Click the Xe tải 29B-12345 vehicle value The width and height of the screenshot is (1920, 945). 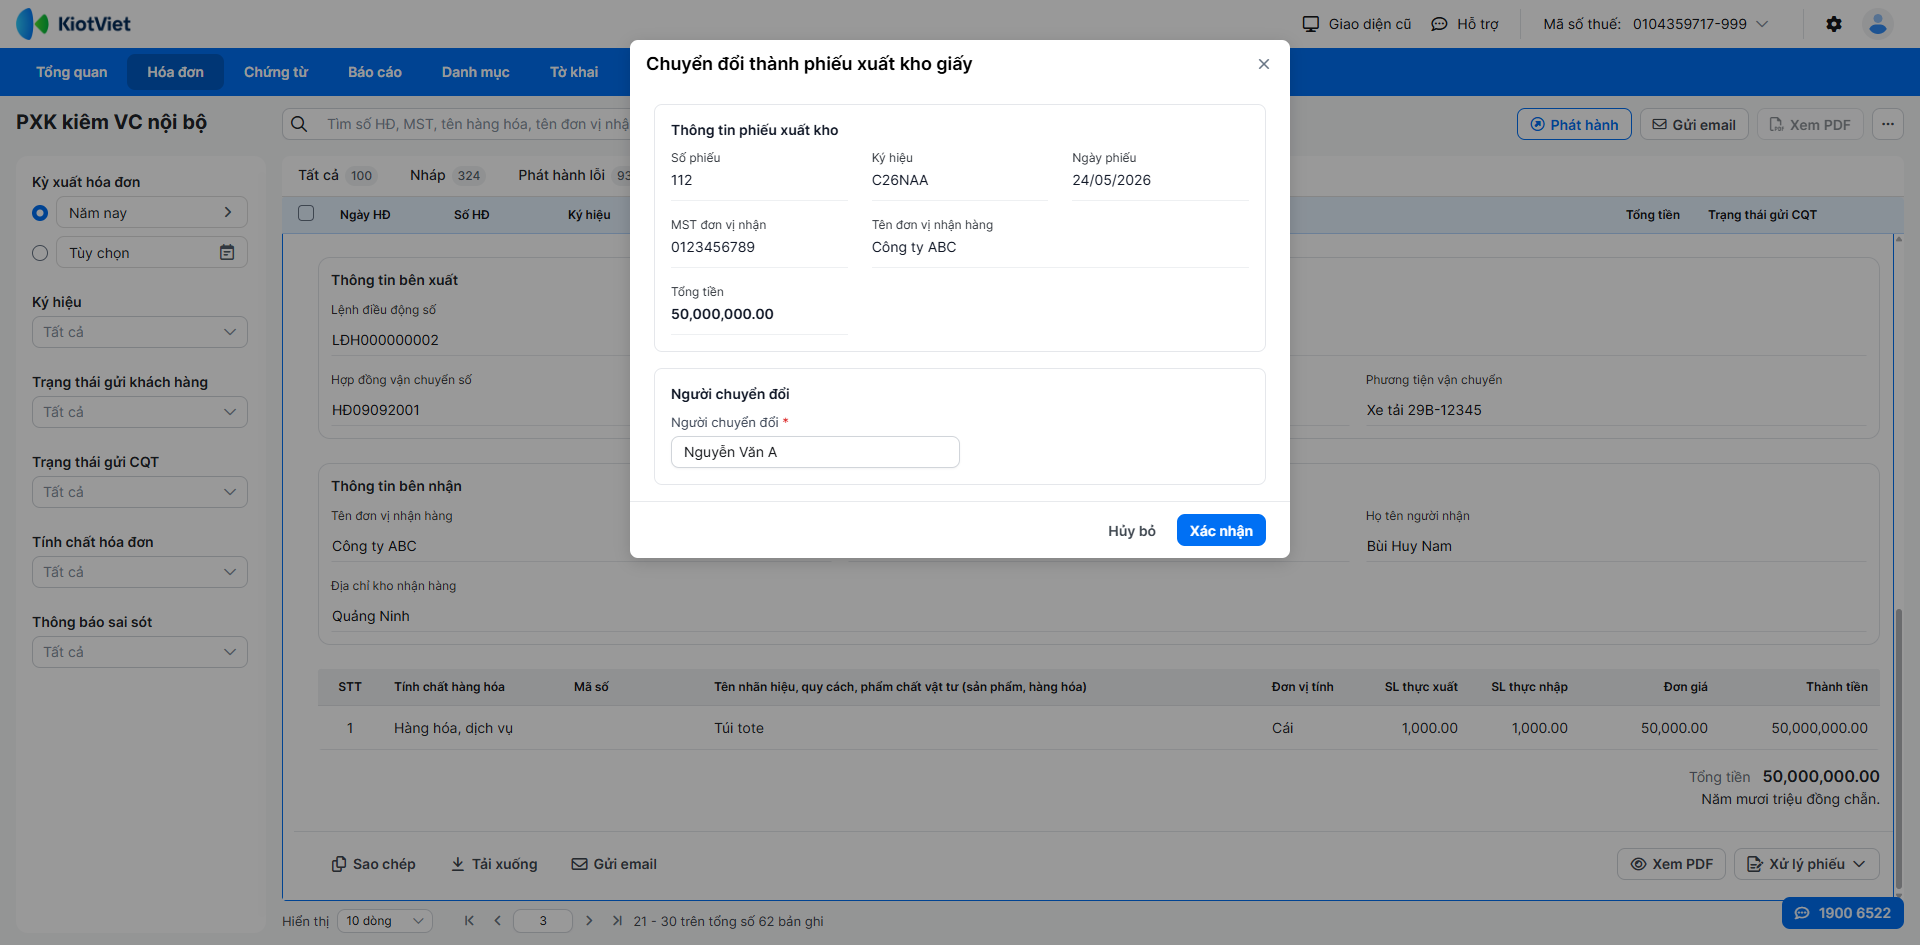point(1424,410)
